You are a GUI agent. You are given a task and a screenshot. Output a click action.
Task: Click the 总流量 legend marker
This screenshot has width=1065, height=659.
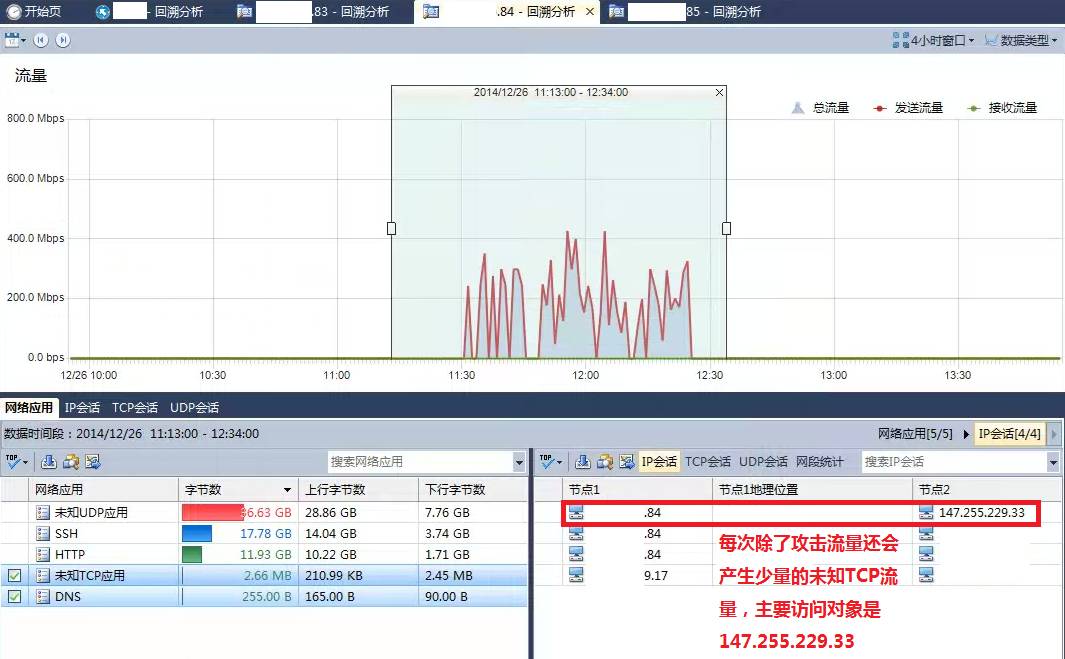798,107
